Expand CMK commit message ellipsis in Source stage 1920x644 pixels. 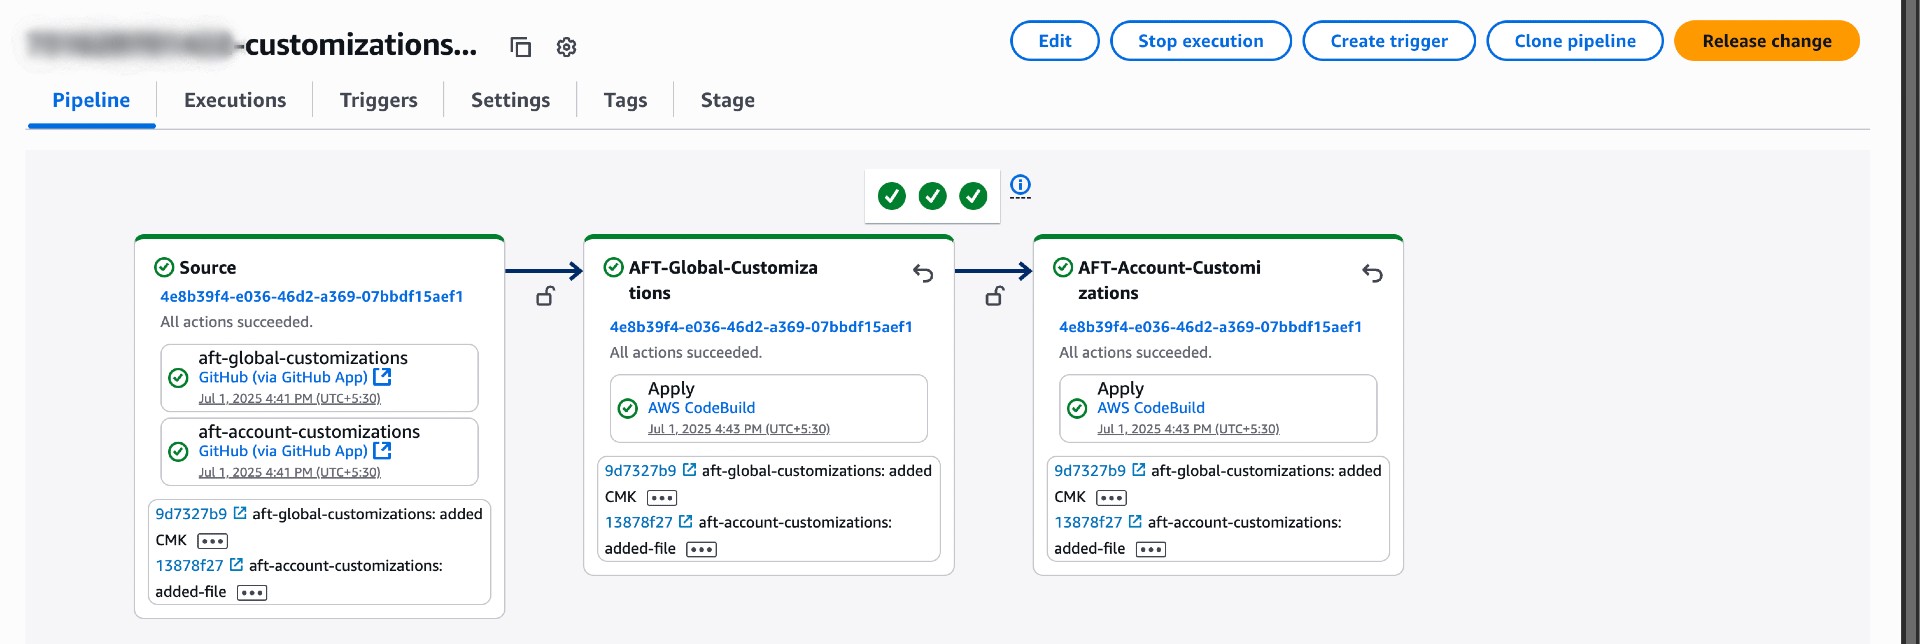coord(212,541)
